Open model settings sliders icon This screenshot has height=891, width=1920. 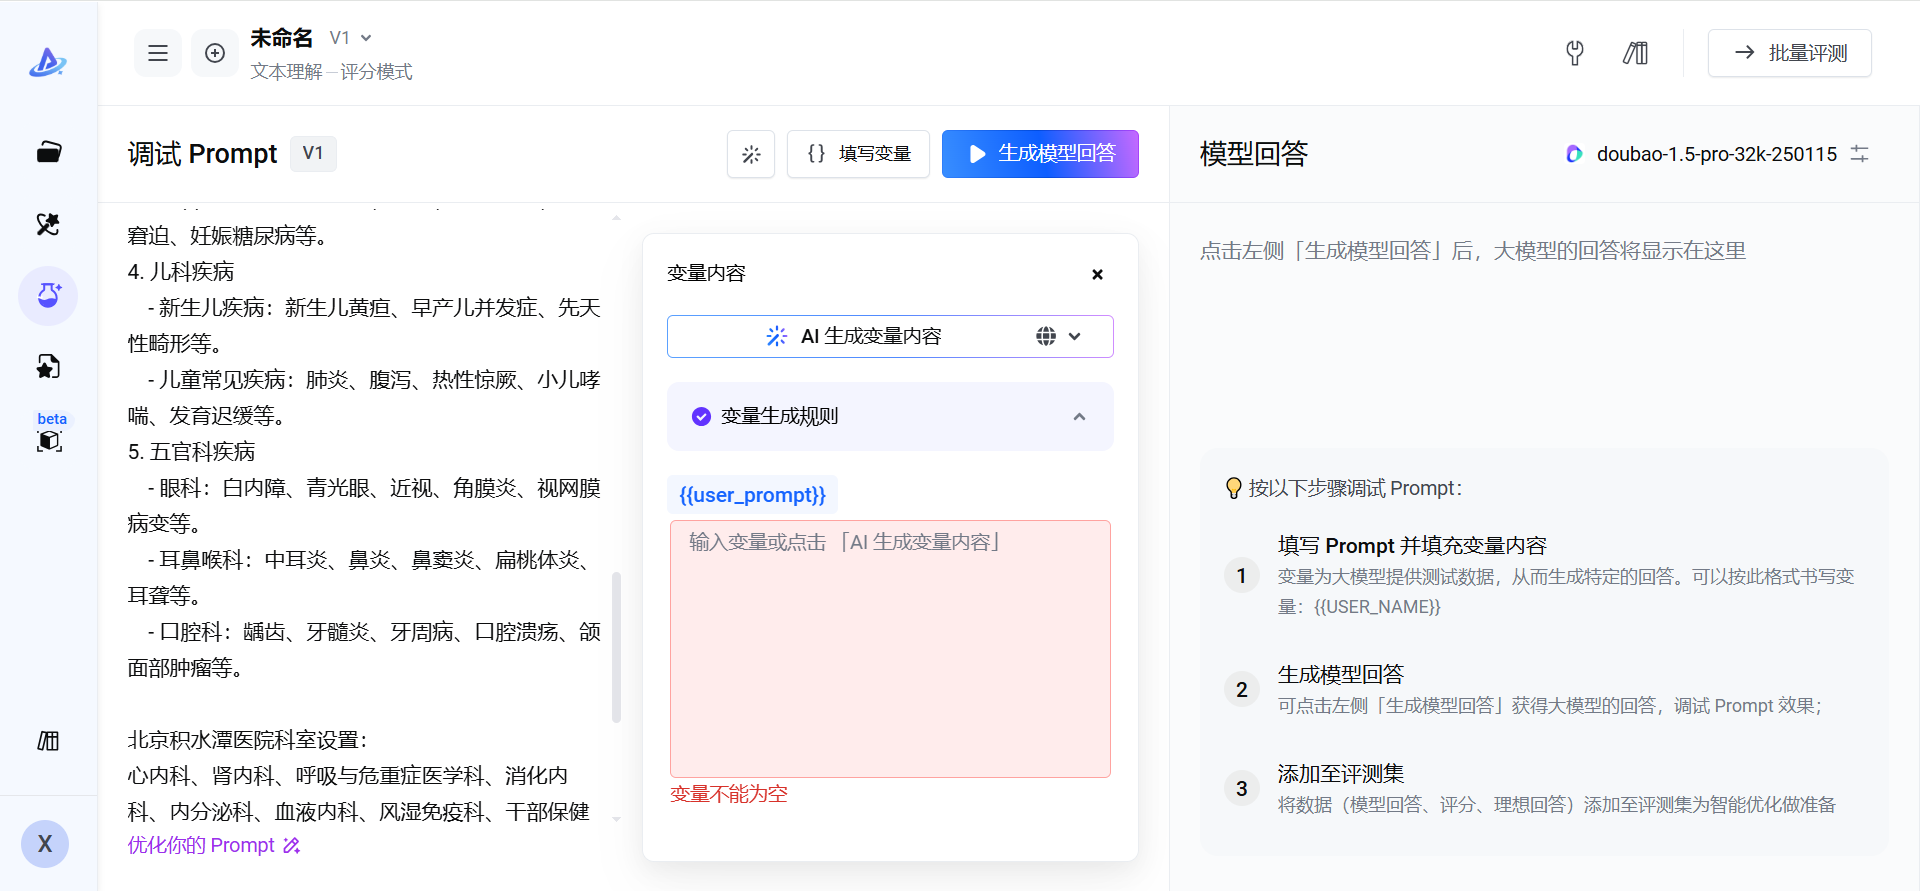pos(1859,154)
